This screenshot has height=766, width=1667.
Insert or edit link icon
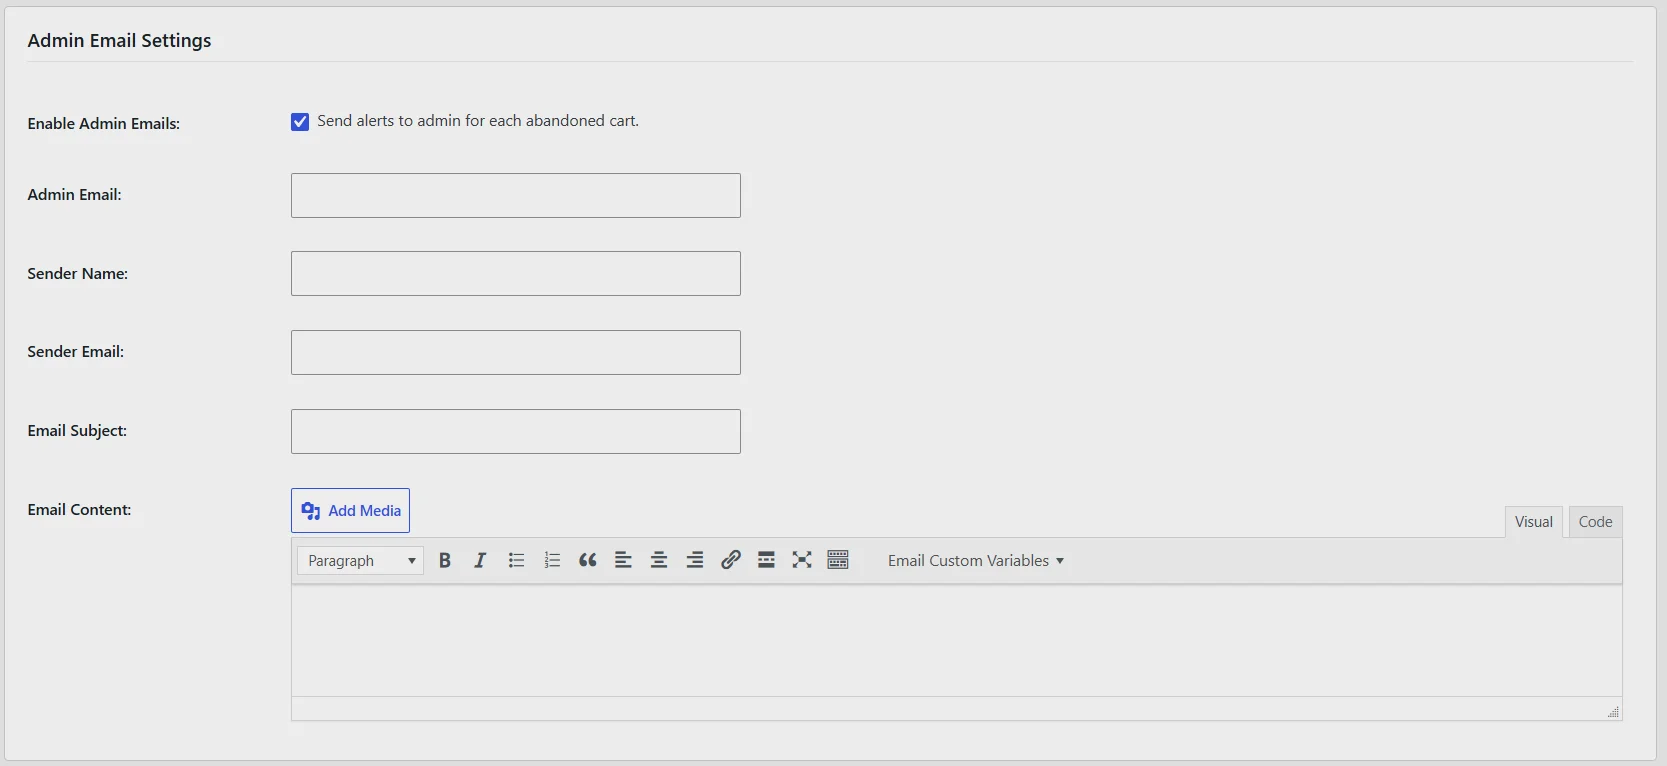click(x=731, y=561)
